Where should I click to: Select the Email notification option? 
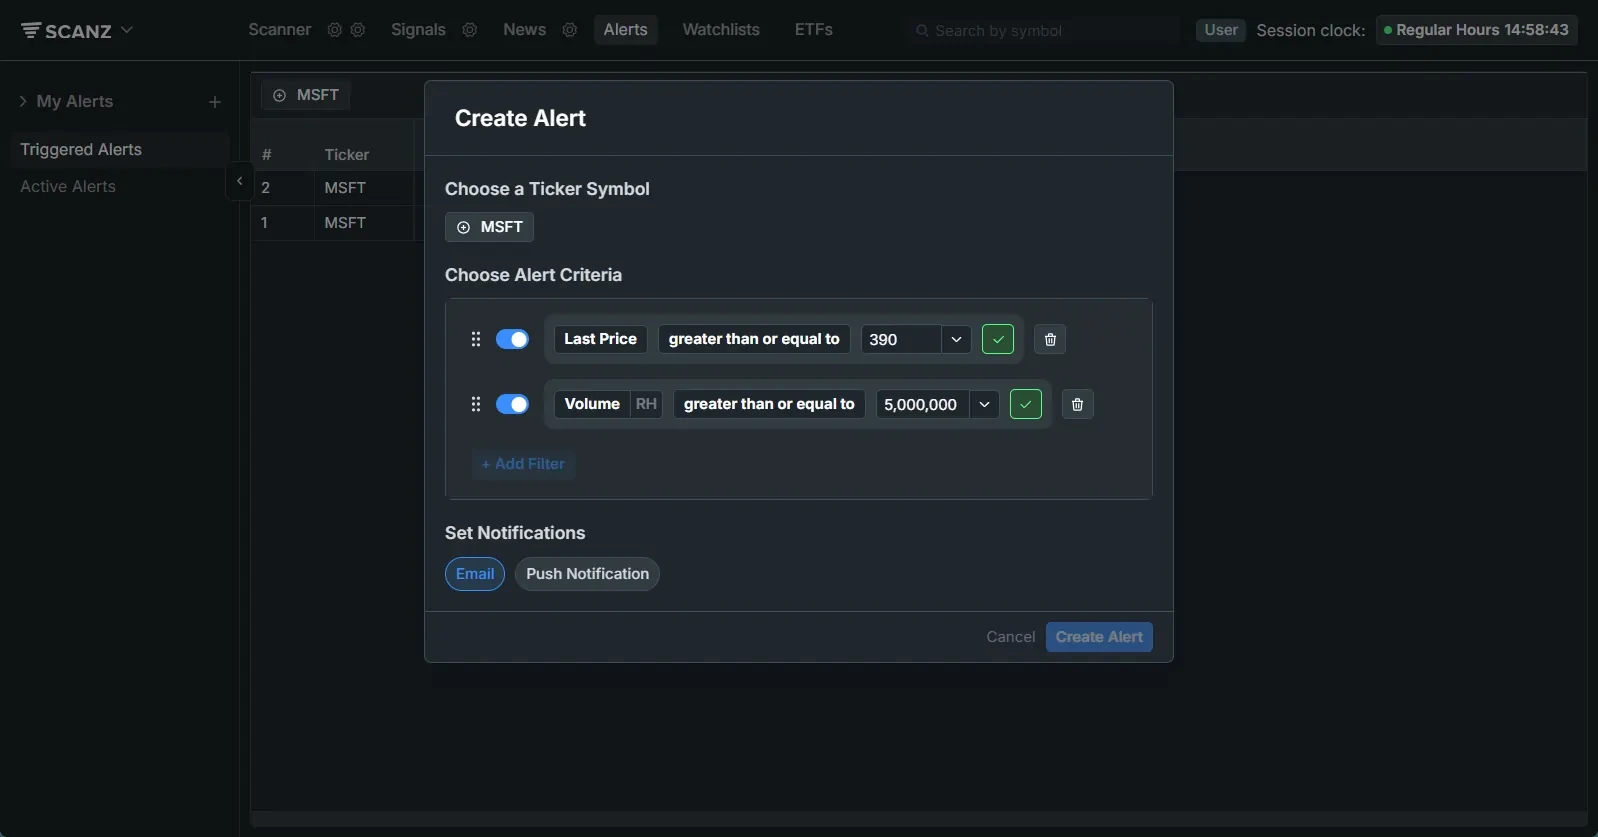(475, 574)
